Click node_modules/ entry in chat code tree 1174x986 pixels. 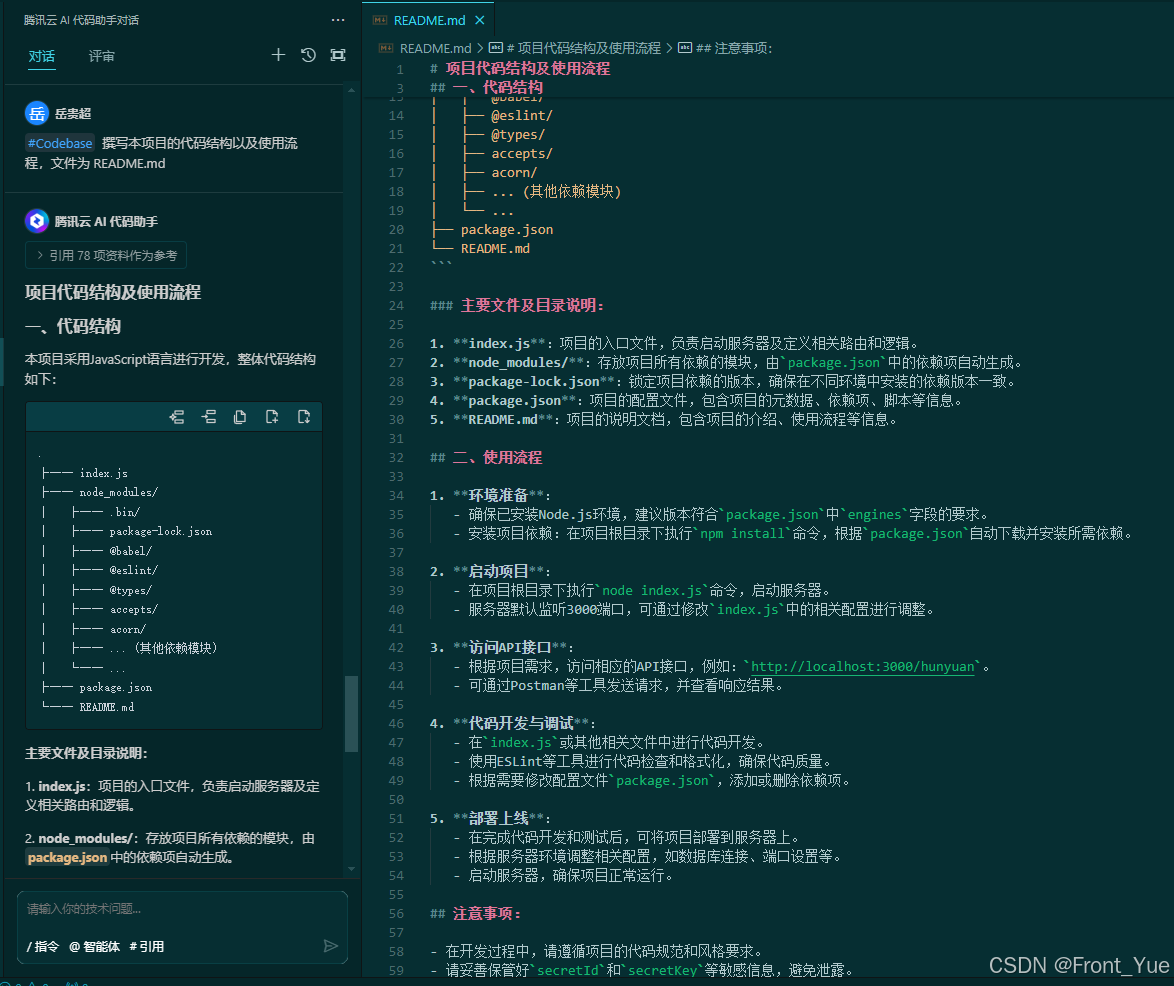(118, 493)
